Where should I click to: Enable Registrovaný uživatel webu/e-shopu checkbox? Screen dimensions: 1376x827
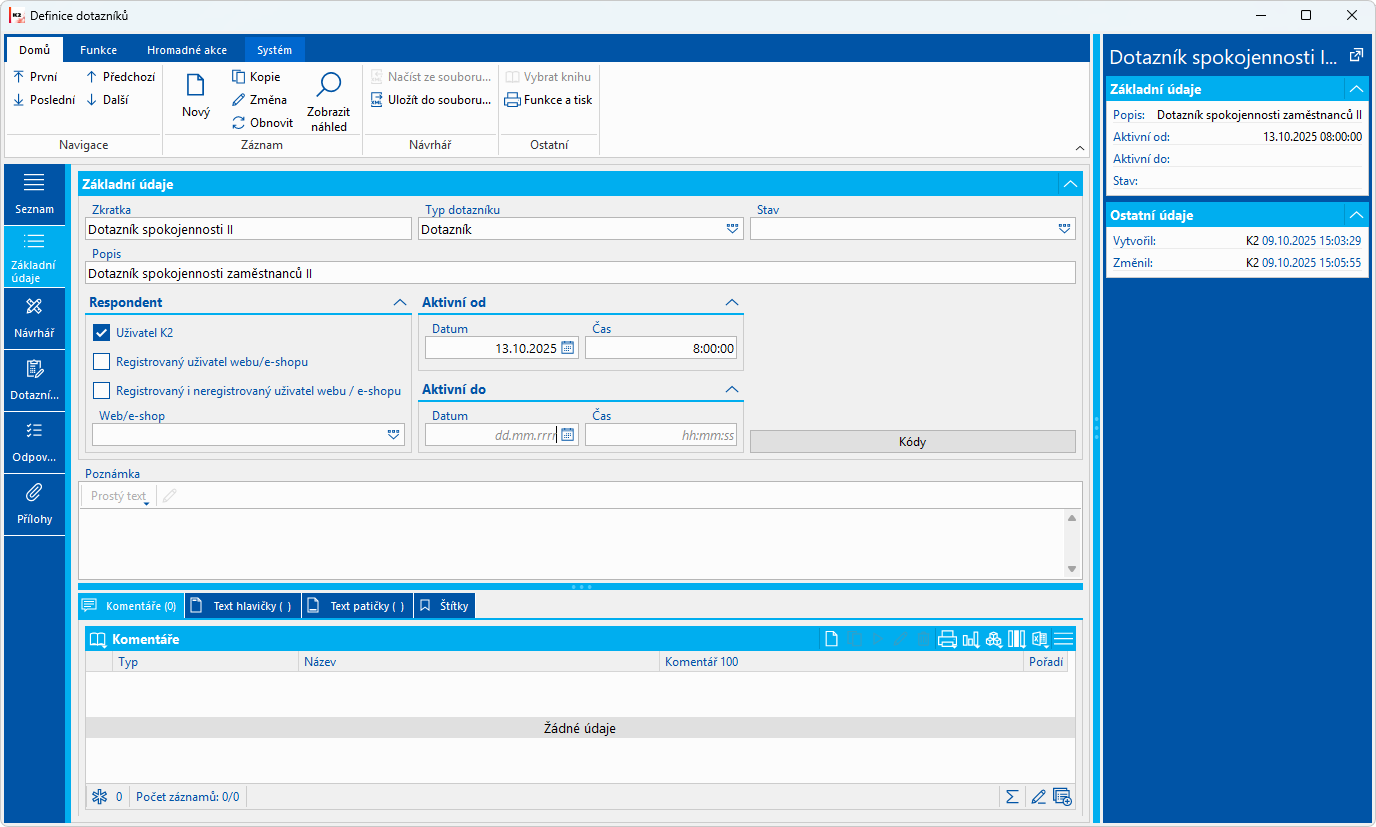[x=101, y=362]
